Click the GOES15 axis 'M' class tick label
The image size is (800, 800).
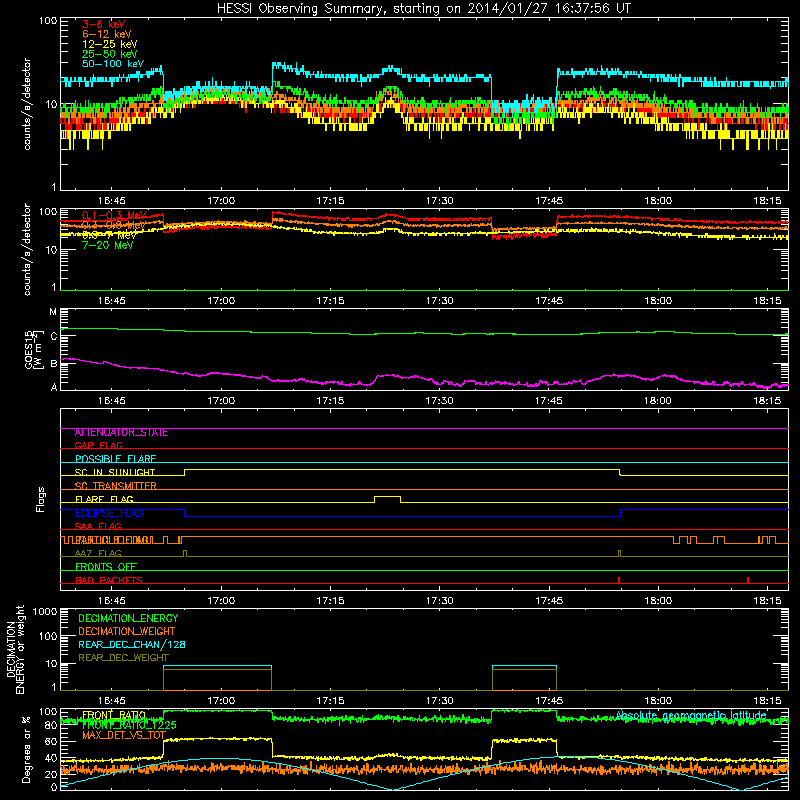coord(53,312)
